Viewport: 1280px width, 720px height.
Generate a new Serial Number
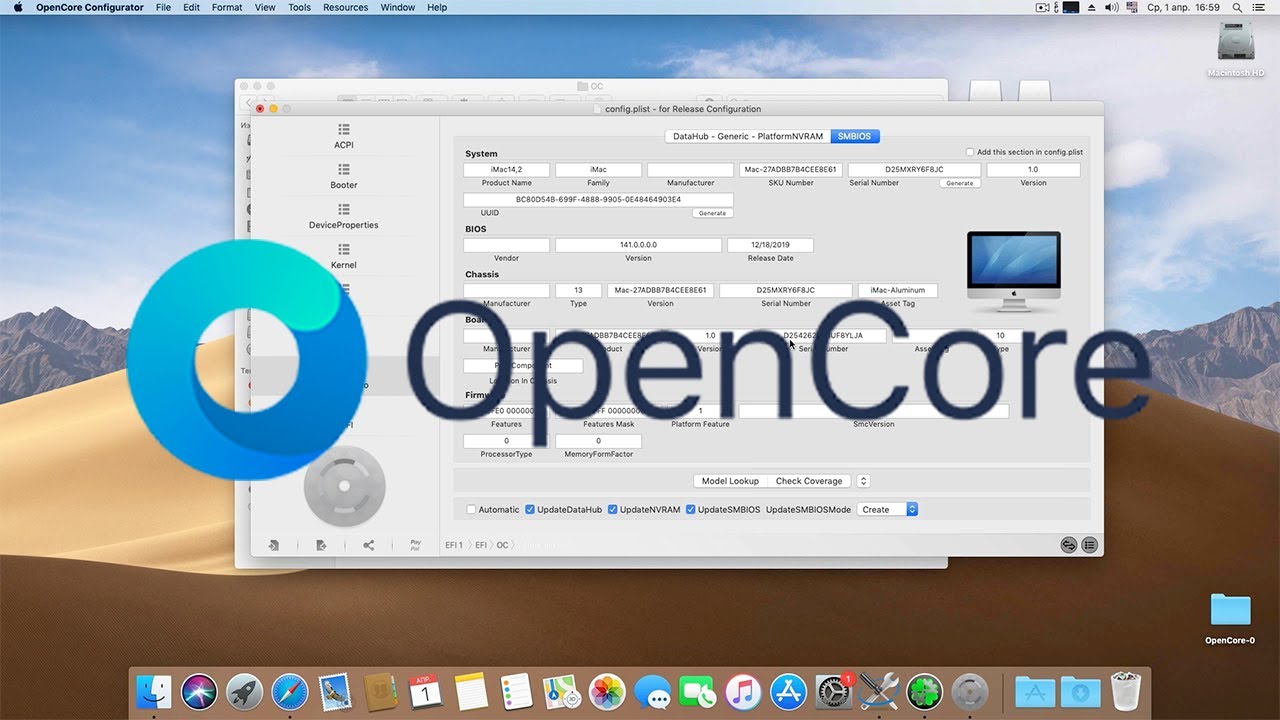[x=959, y=183]
